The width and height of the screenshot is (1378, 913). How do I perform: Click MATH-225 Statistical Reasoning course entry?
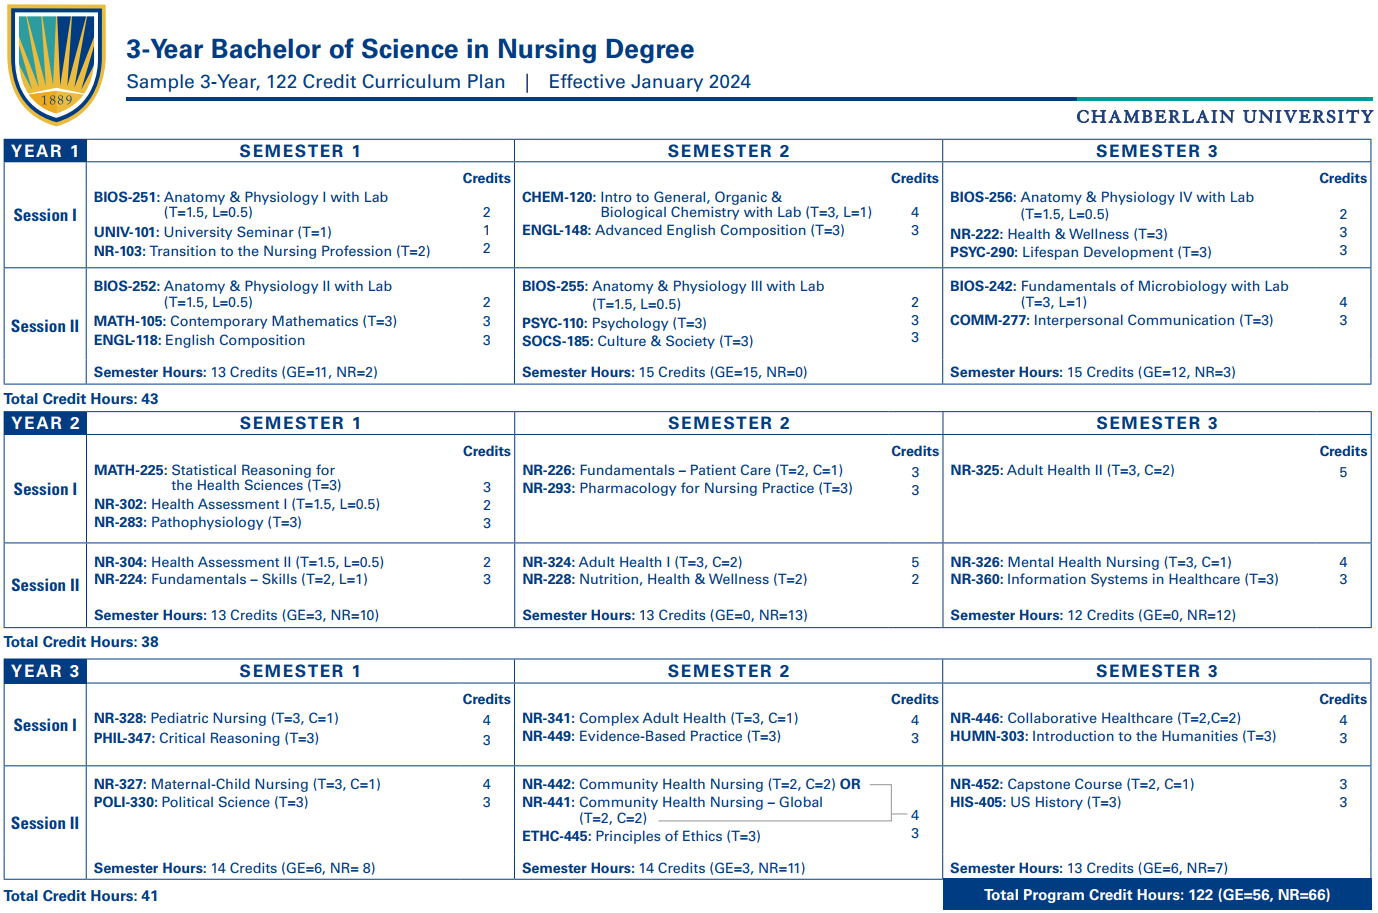tap(217, 478)
